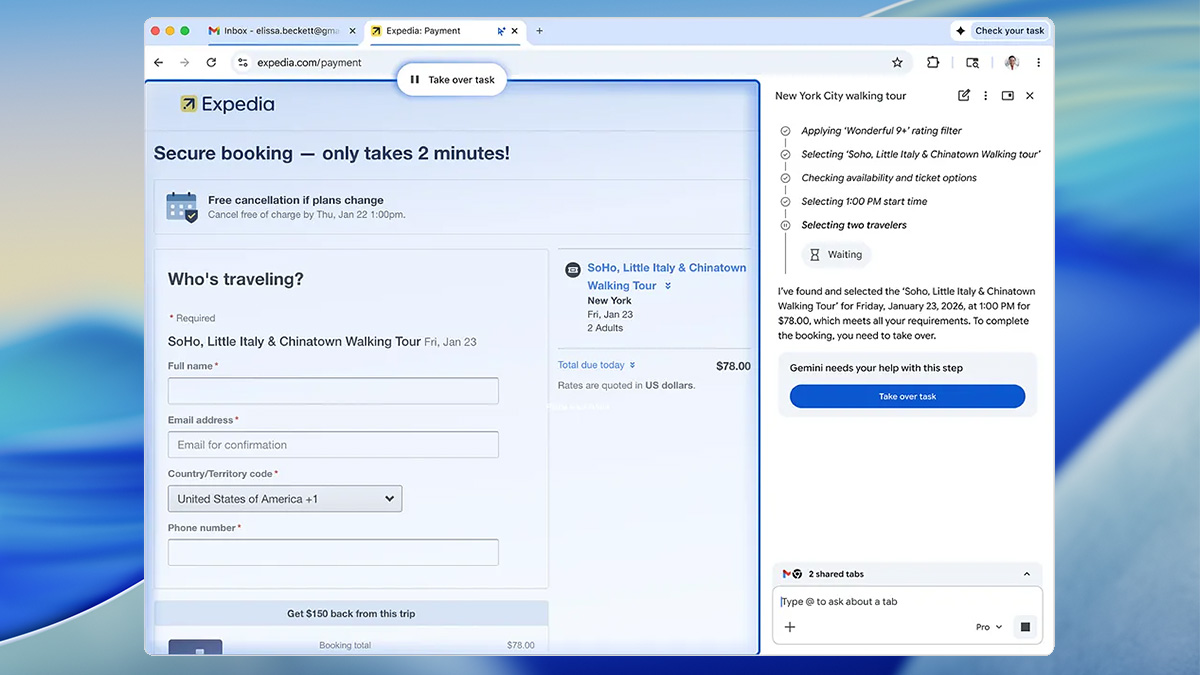This screenshot has height=675, width=1200.
Task: Collapse the 2 shared tabs section
Action: tap(1026, 573)
